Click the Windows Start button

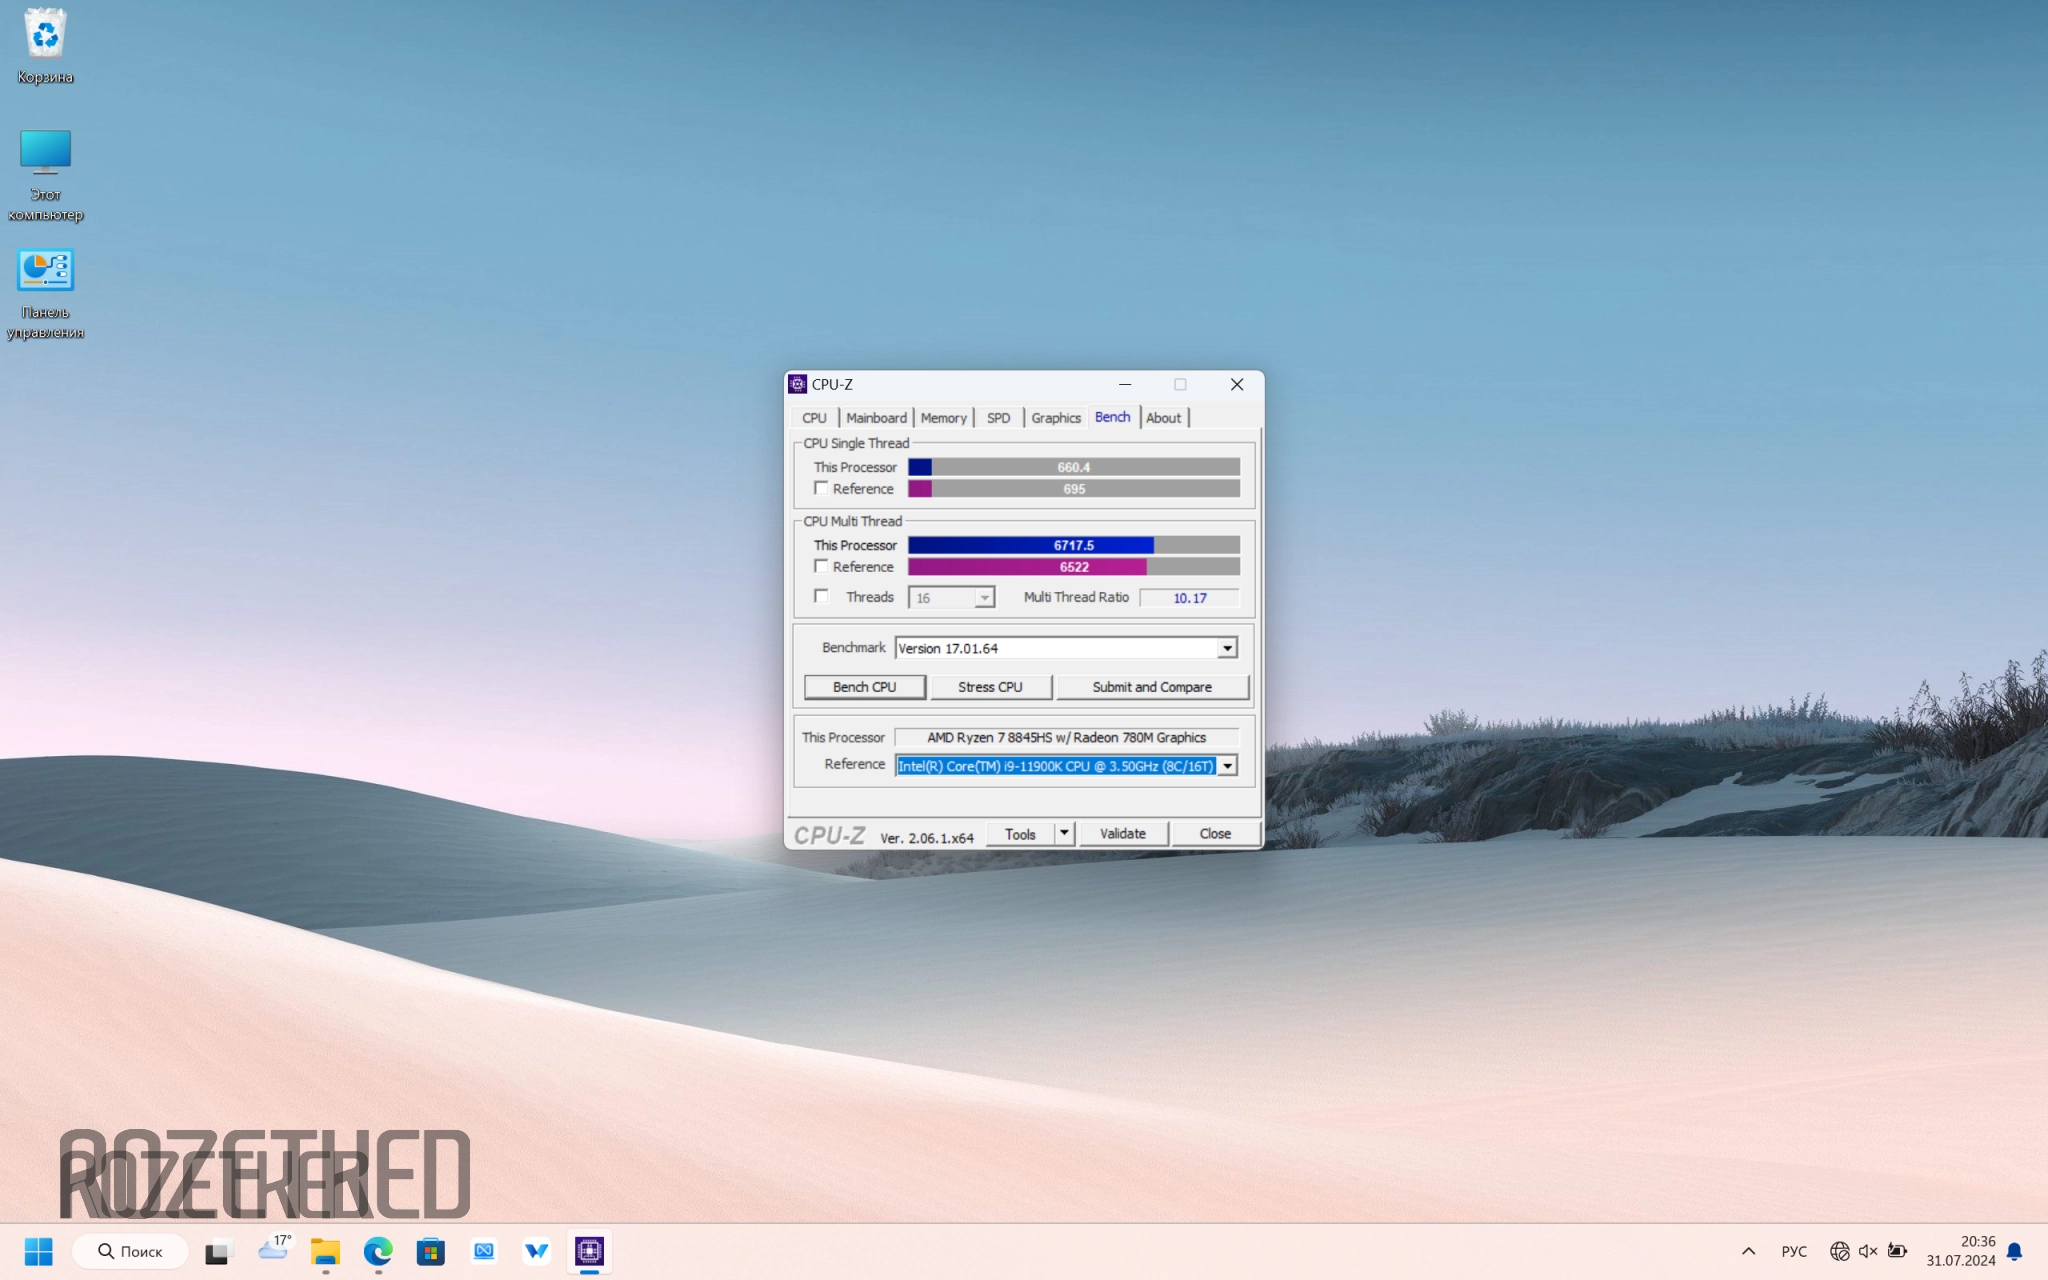[x=39, y=1251]
